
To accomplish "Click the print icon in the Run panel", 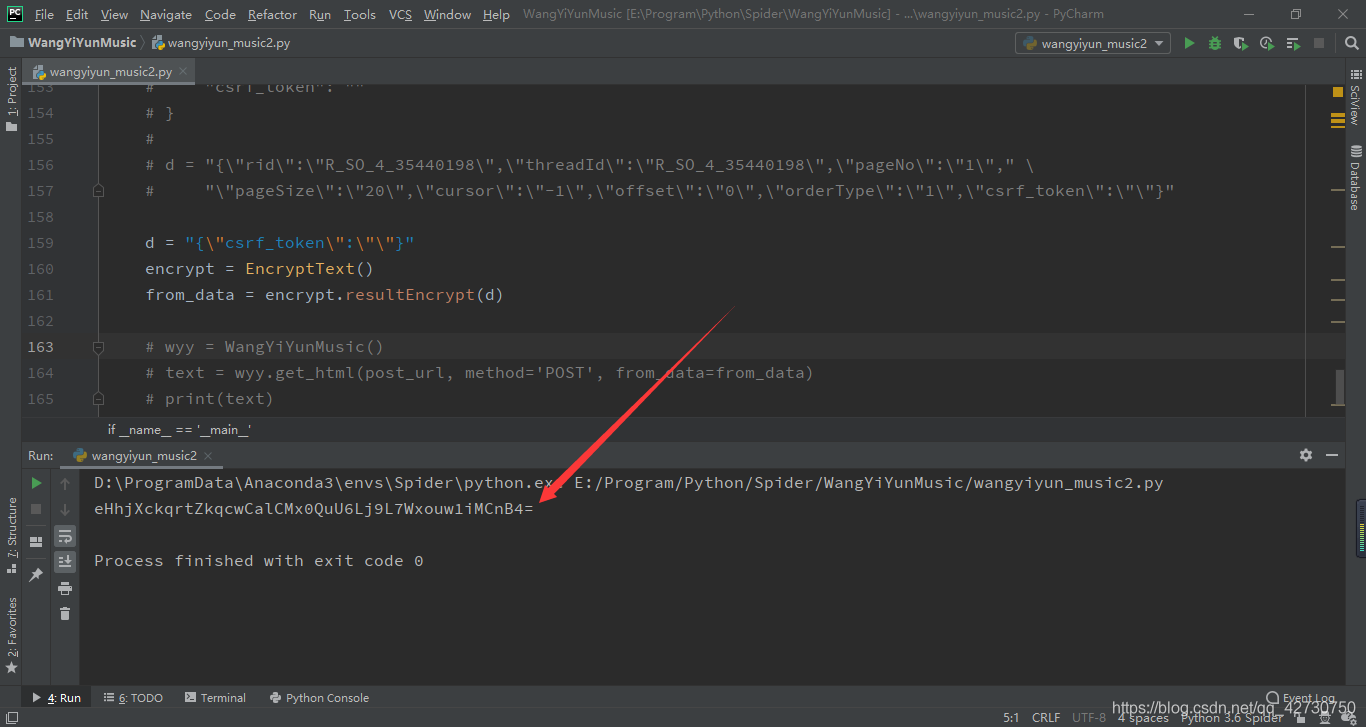I will [65, 588].
